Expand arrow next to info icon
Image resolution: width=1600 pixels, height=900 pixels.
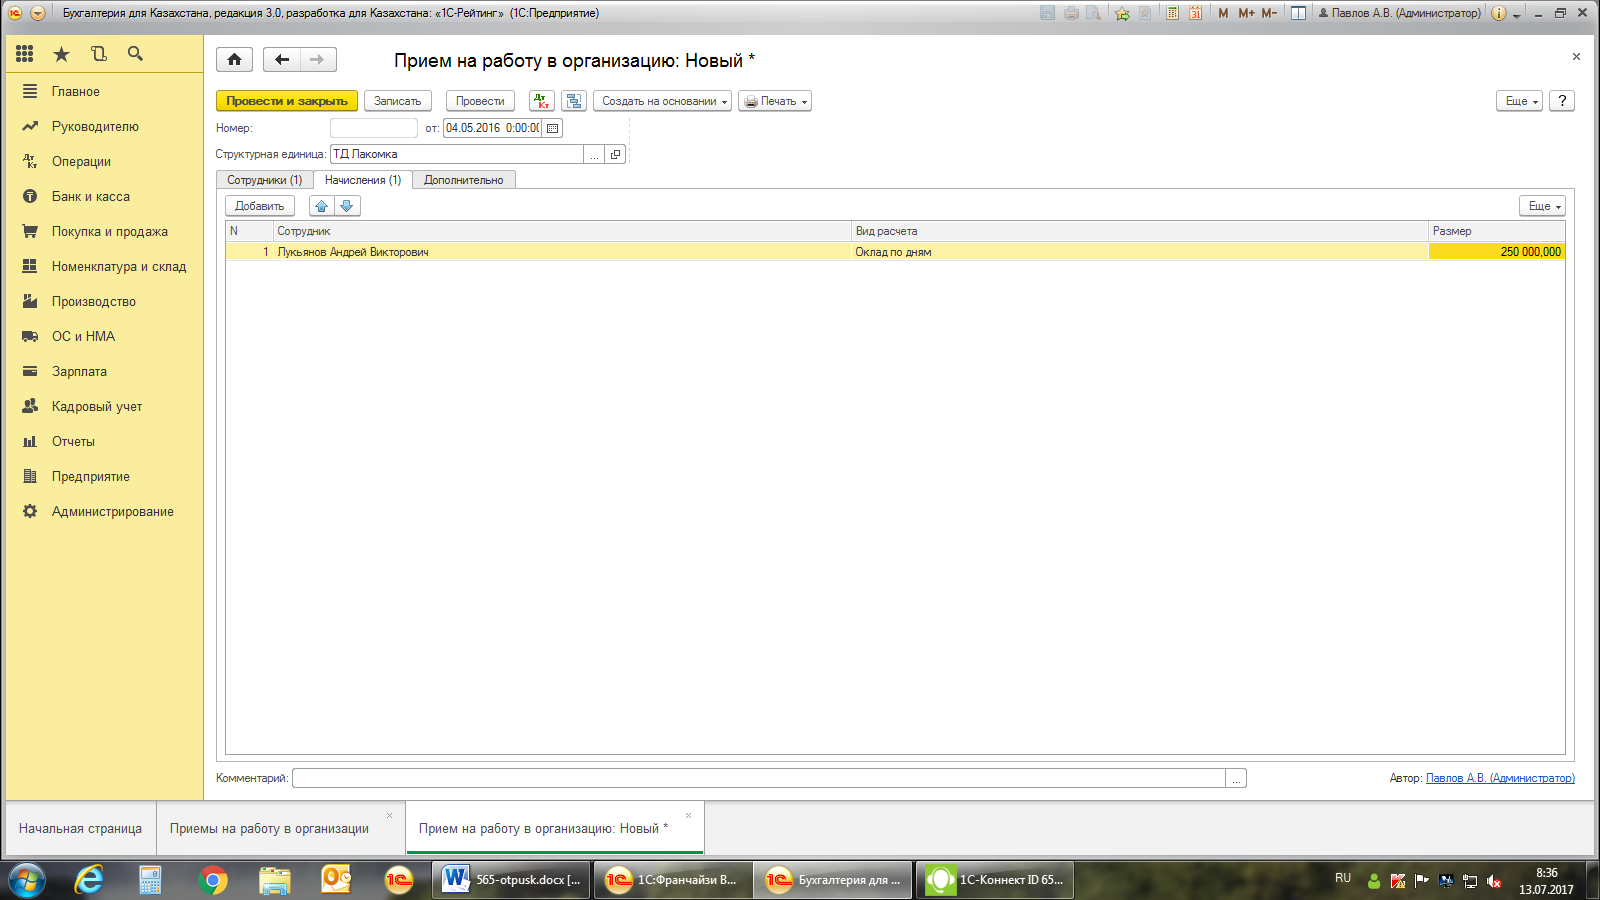pos(1516,14)
